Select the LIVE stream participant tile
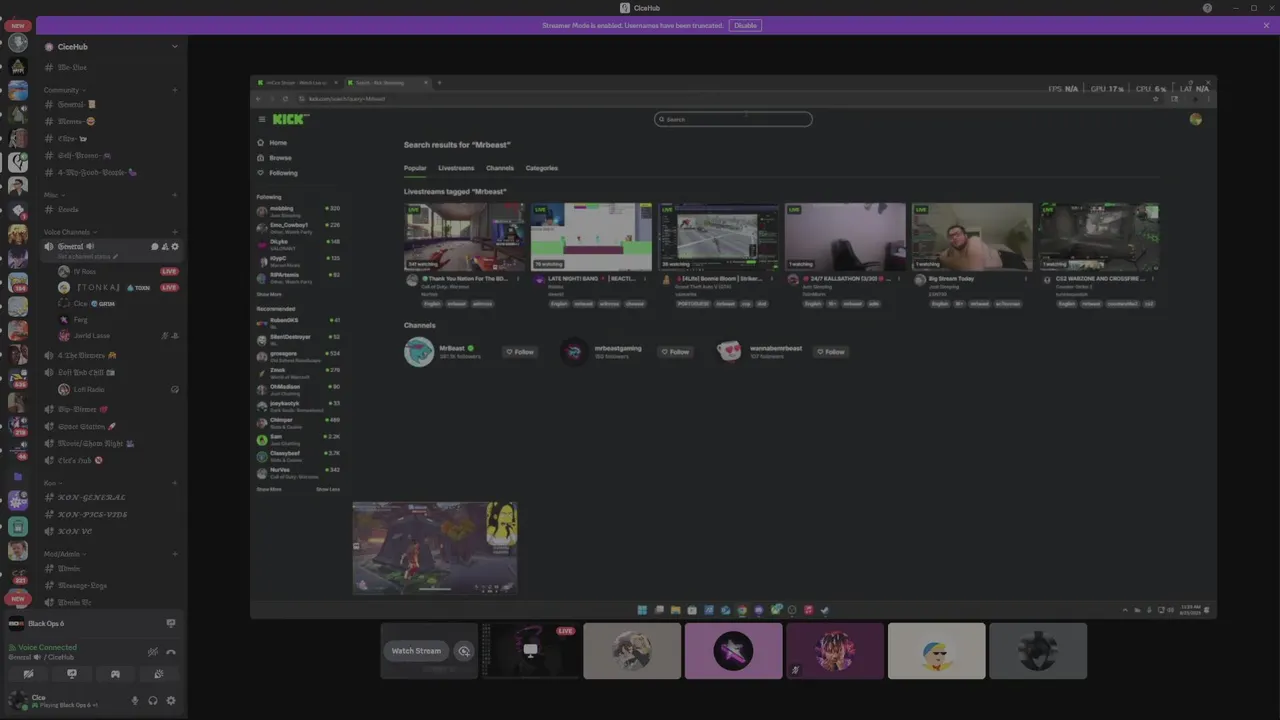This screenshot has height=720, width=1280. [x=531, y=651]
